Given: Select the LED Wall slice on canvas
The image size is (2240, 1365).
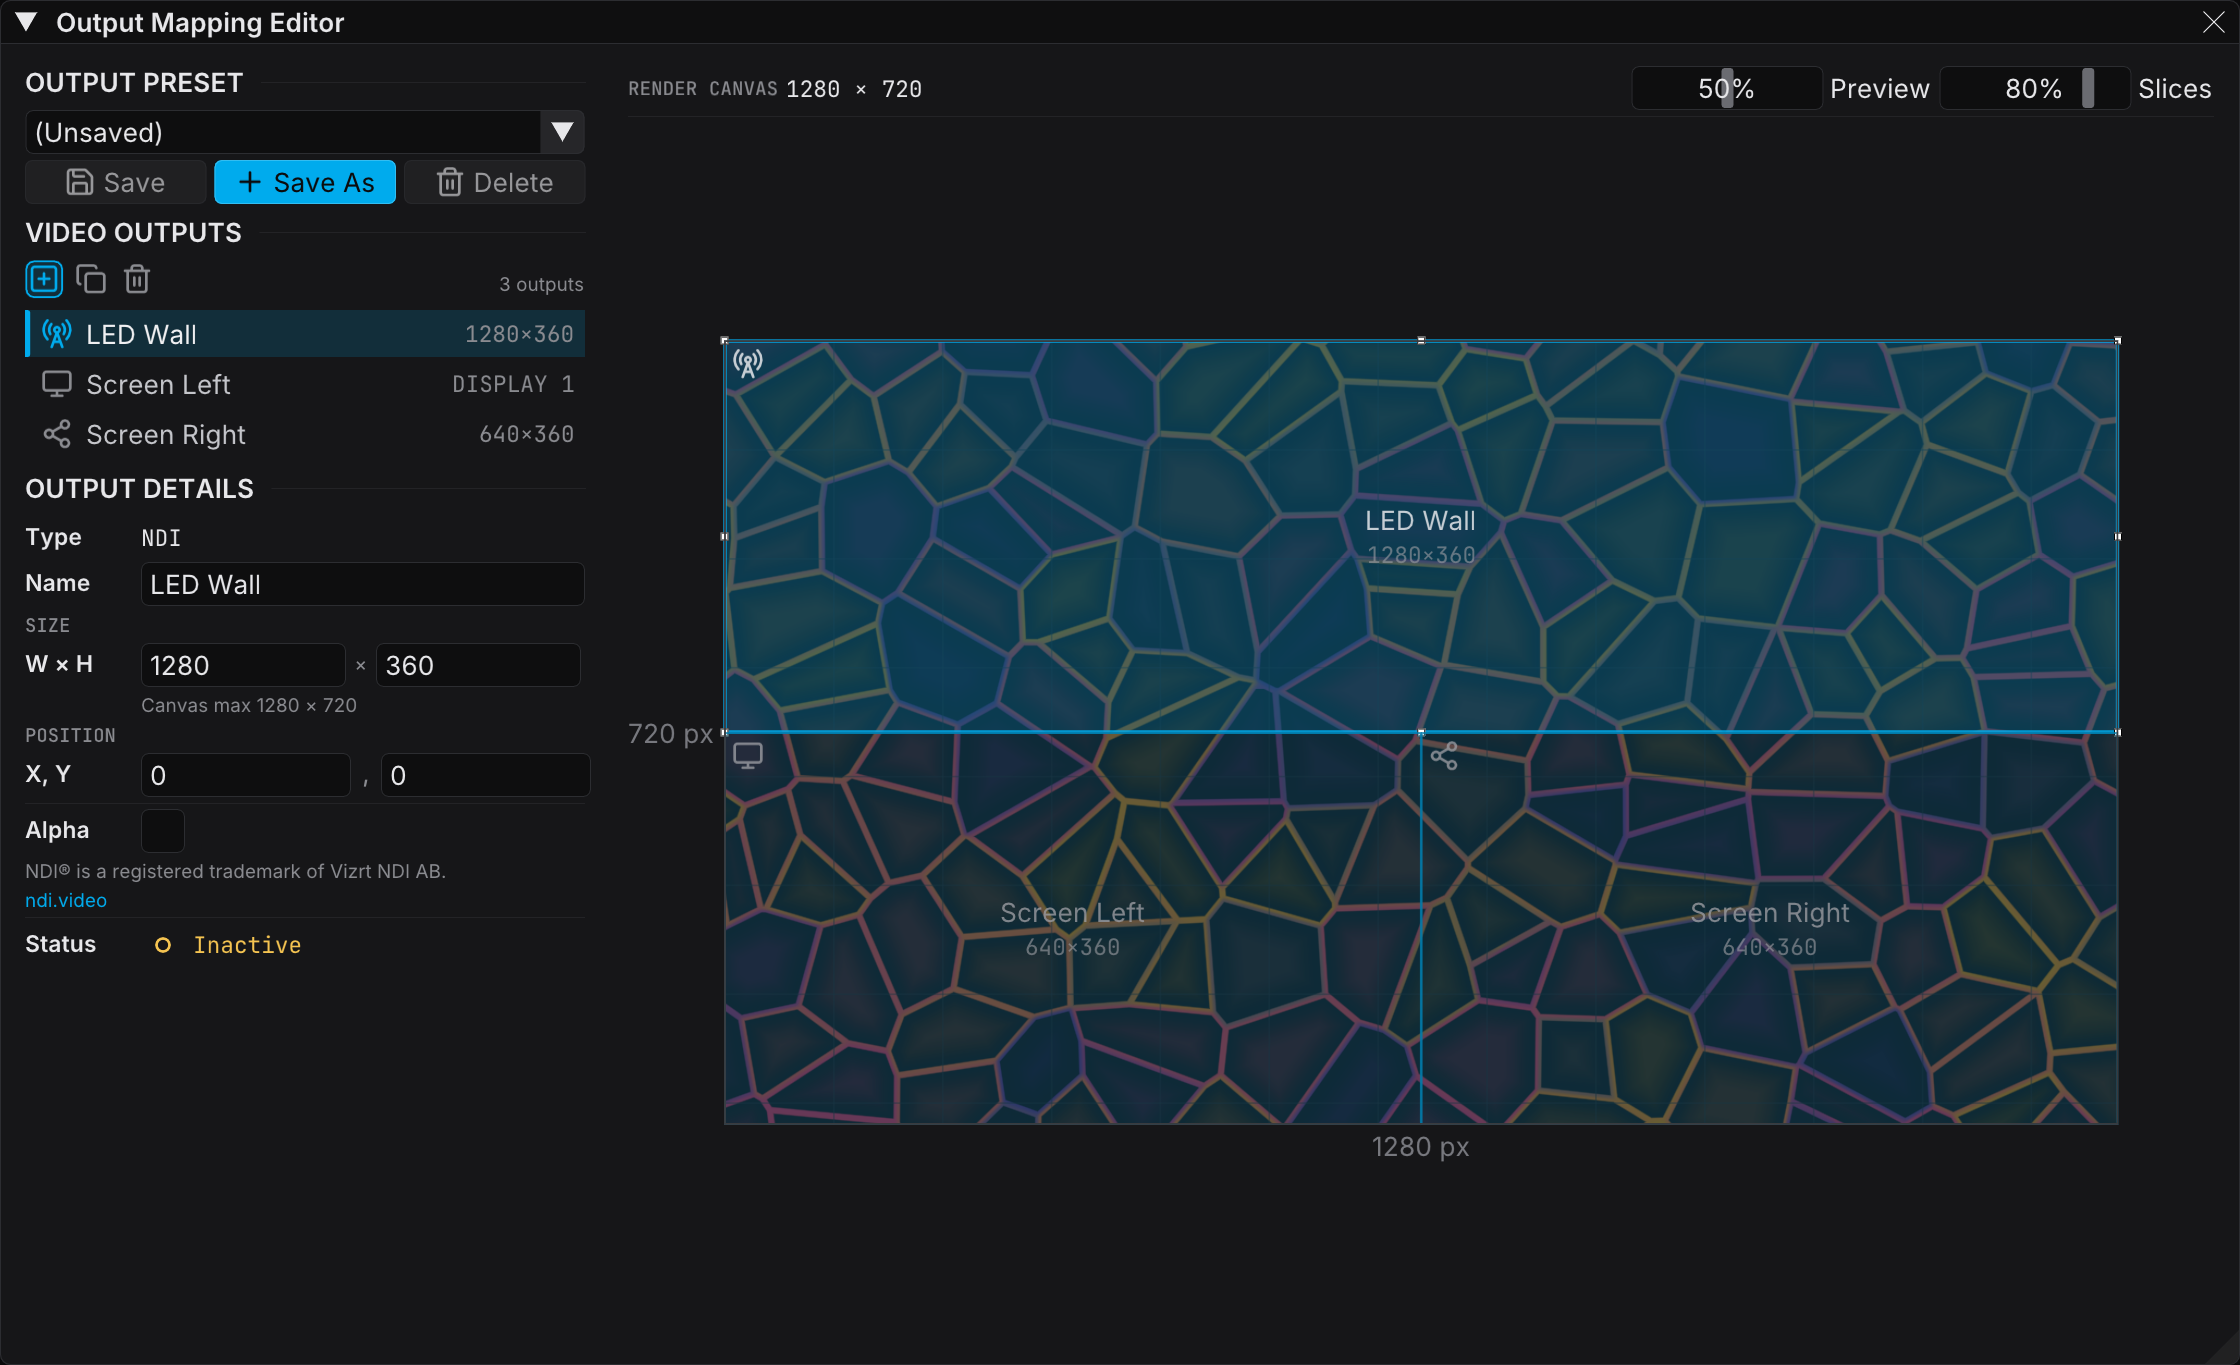Looking at the screenshot, I should pos(1420,536).
